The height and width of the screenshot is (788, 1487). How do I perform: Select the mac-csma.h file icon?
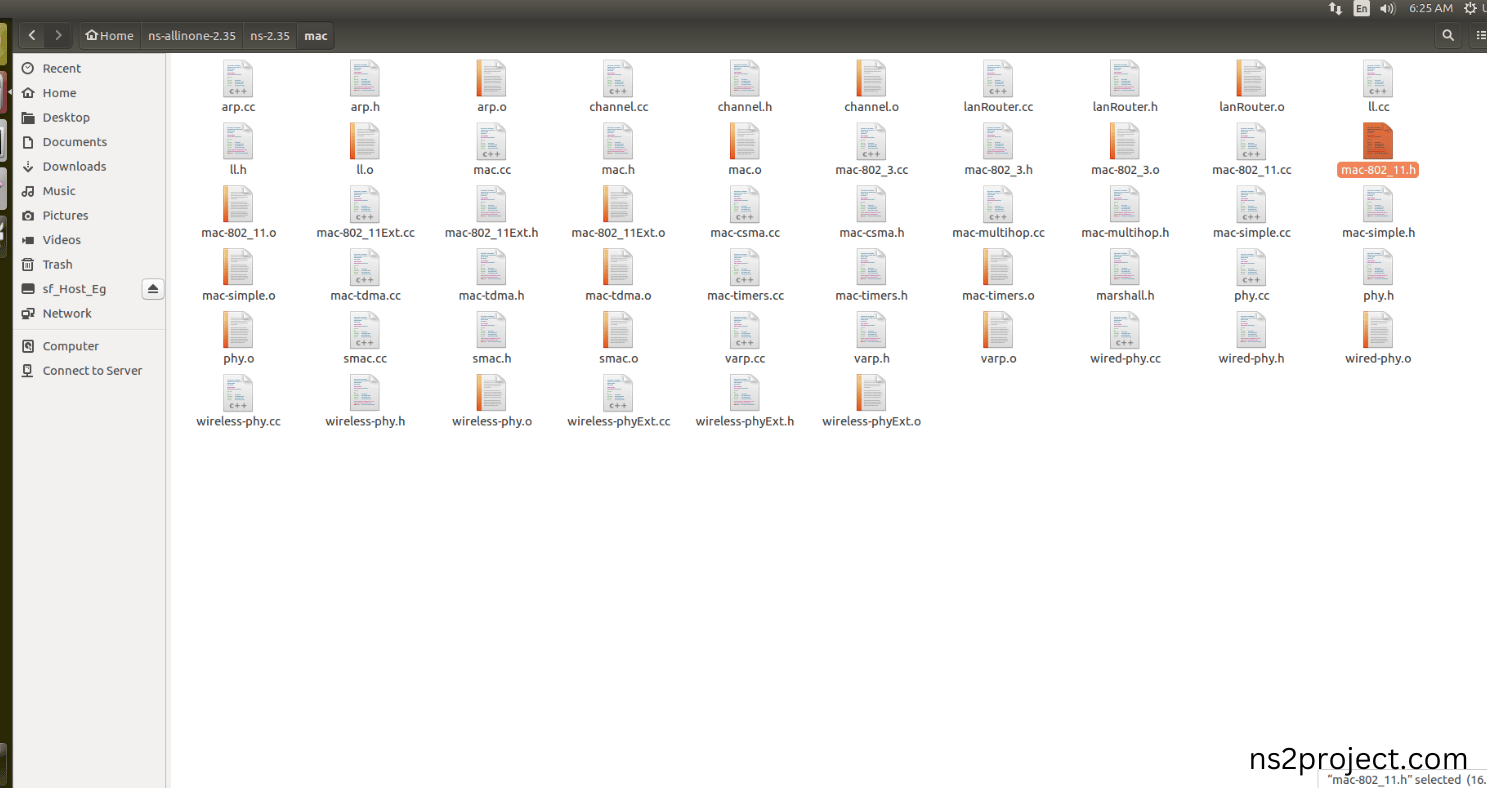pos(872,204)
